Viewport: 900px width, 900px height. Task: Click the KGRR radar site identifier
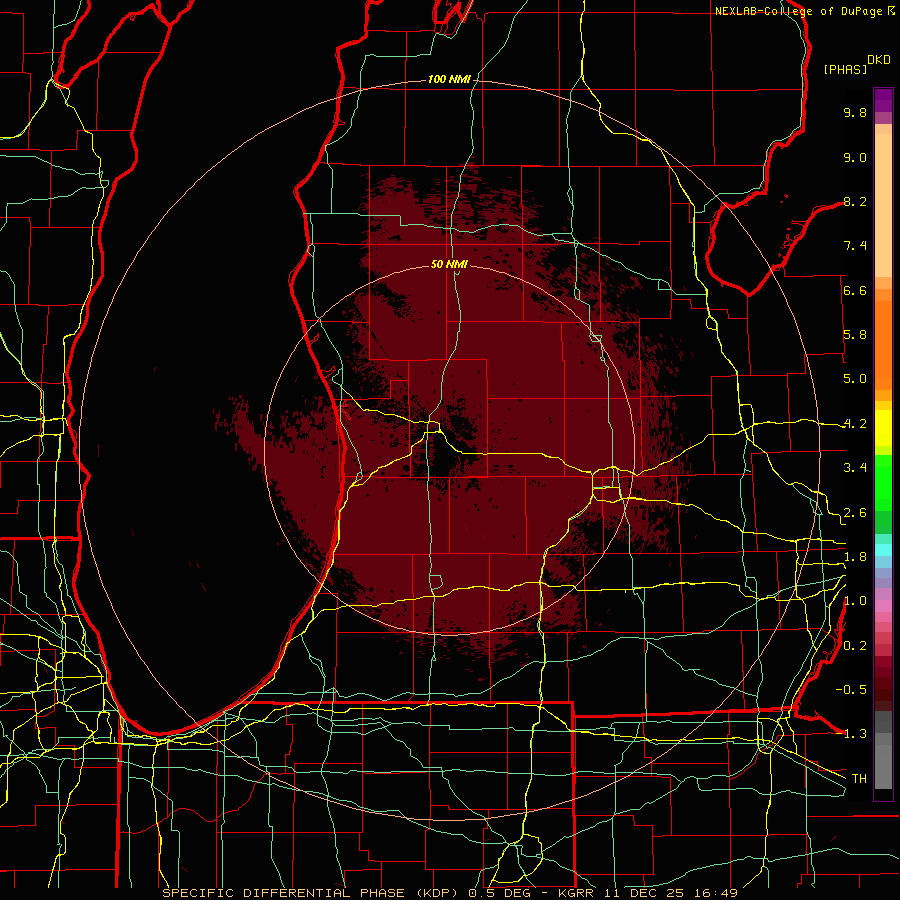click(575, 893)
